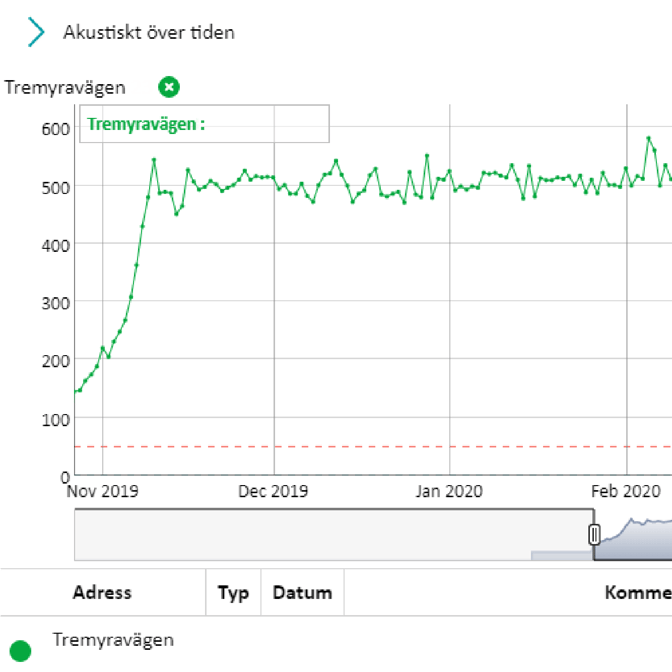
Task: Click the Akustiskt över tiden section title
Action: point(149,32)
